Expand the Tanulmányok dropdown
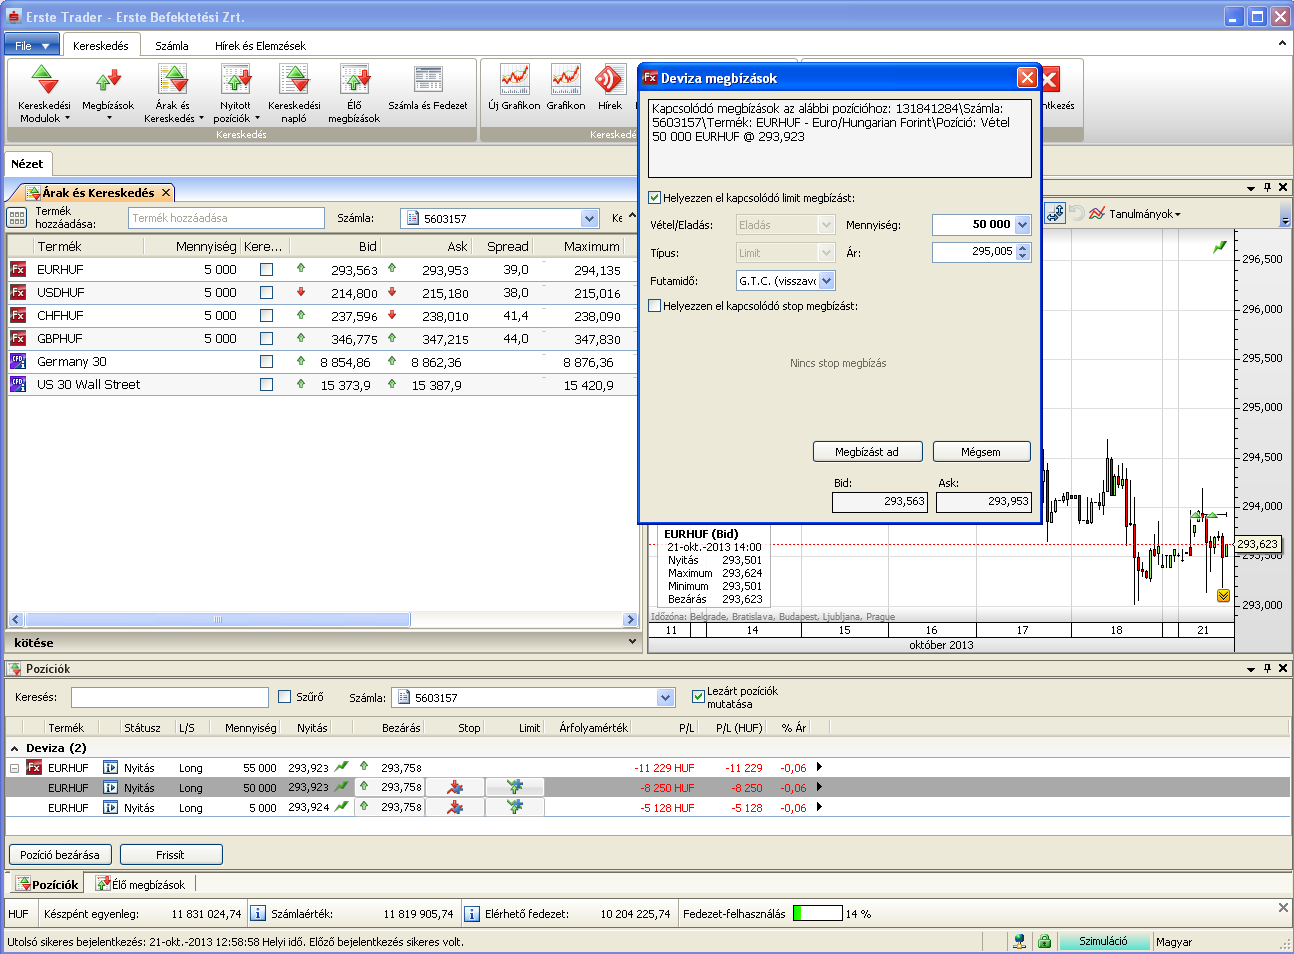The height and width of the screenshot is (954, 1294). 1178,215
